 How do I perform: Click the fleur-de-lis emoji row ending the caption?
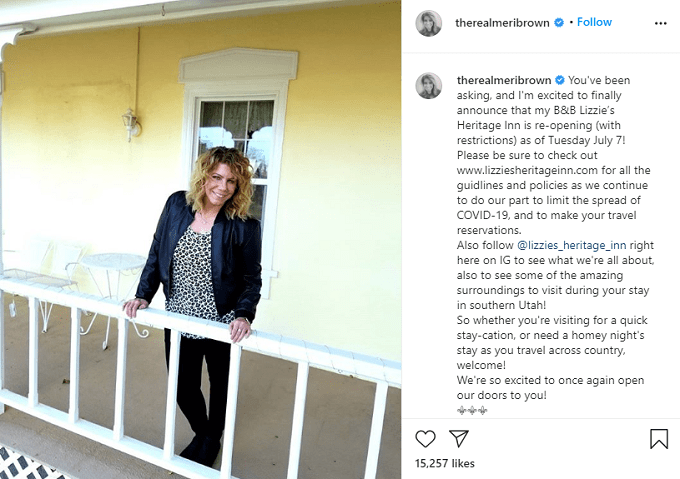pyautogui.click(x=472, y=410)
